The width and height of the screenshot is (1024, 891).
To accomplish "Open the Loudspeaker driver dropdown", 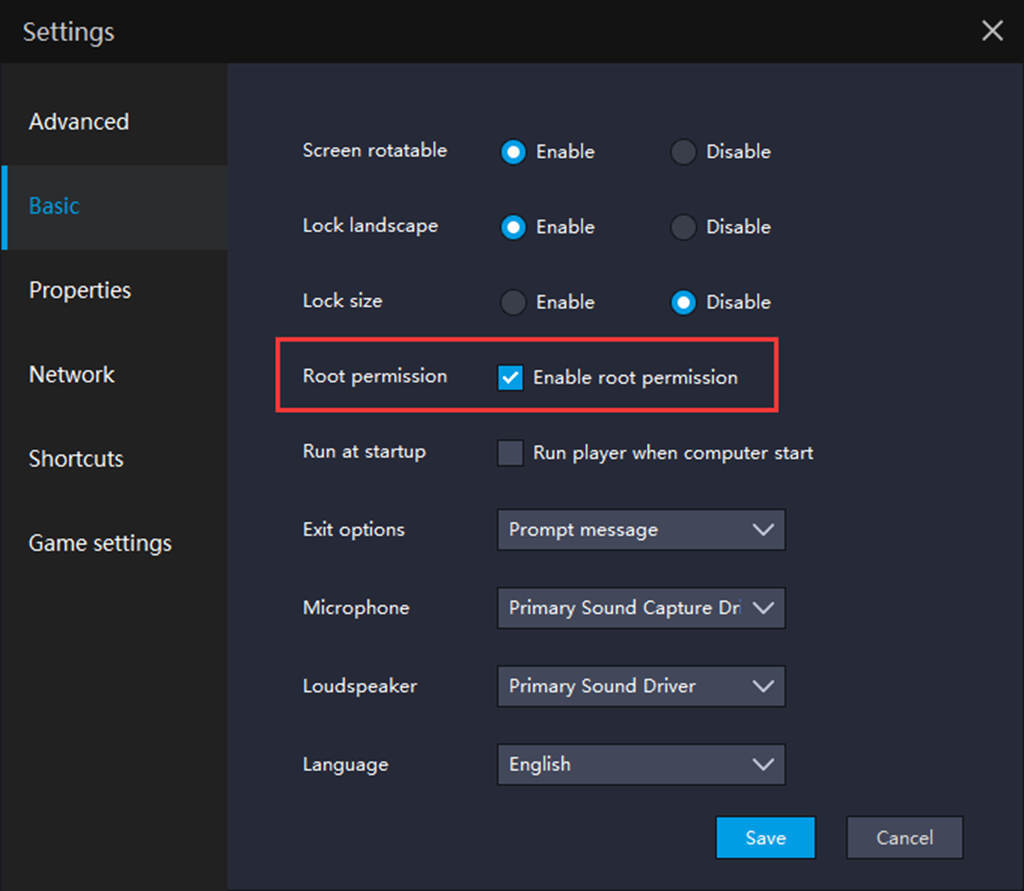I will pyautogui.click(x=641, y=686).
